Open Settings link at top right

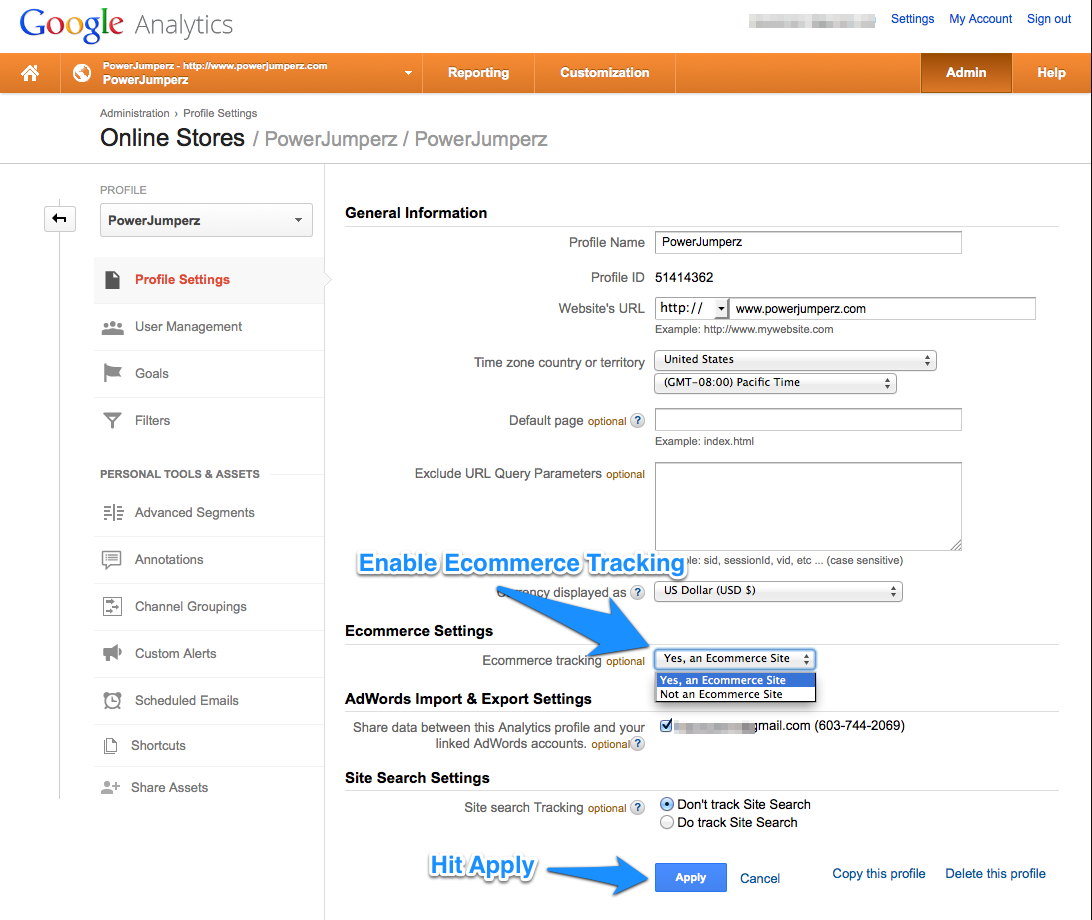[912, 19]
